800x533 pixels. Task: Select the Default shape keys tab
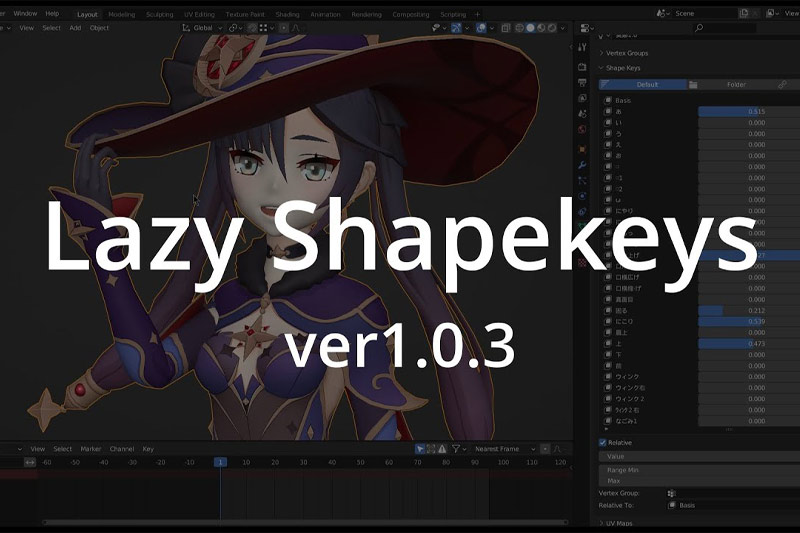(x=643, y=85)
